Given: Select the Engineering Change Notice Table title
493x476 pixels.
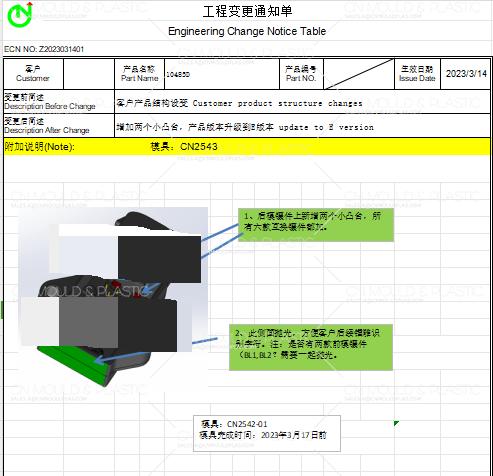Looking at the screenshot, I should point(247,31).
